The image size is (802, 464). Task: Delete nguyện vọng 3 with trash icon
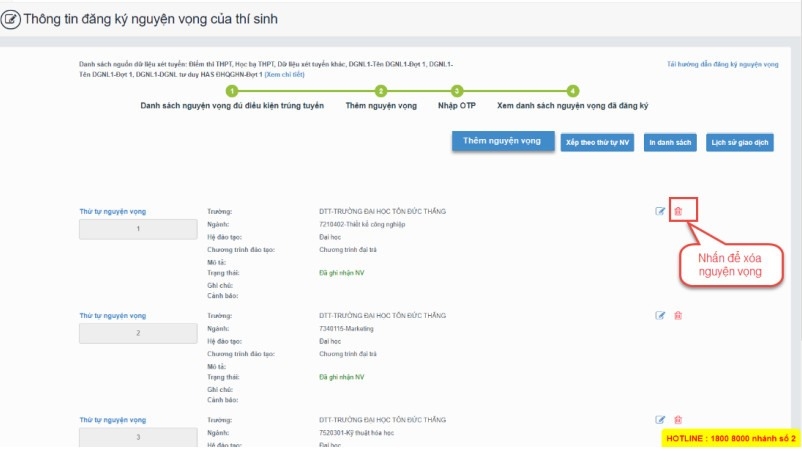click(678, 419)
